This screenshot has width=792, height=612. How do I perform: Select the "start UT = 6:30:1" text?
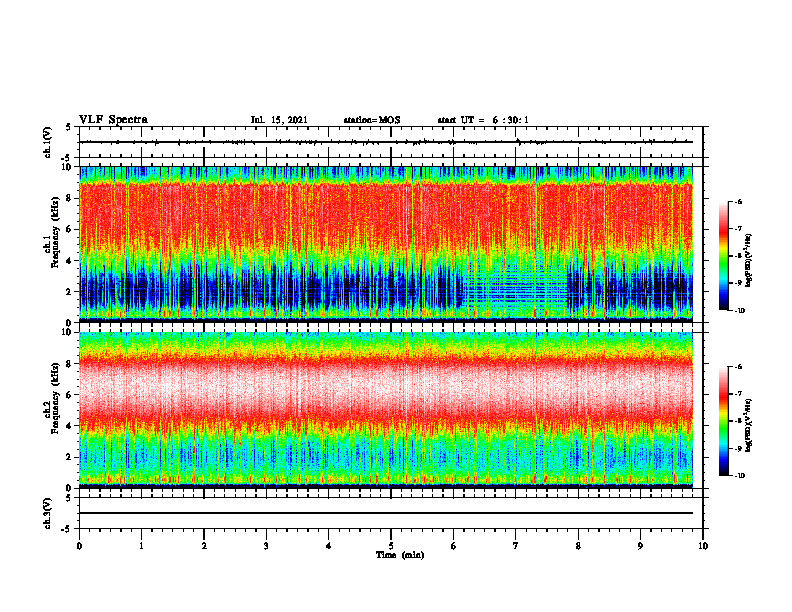tap(483, 120)
